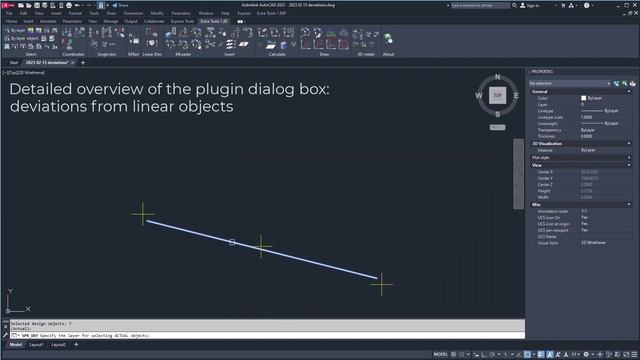Select the Layout1 tab
The height and width of the screenshot is (360, 640).
(36, 344)
